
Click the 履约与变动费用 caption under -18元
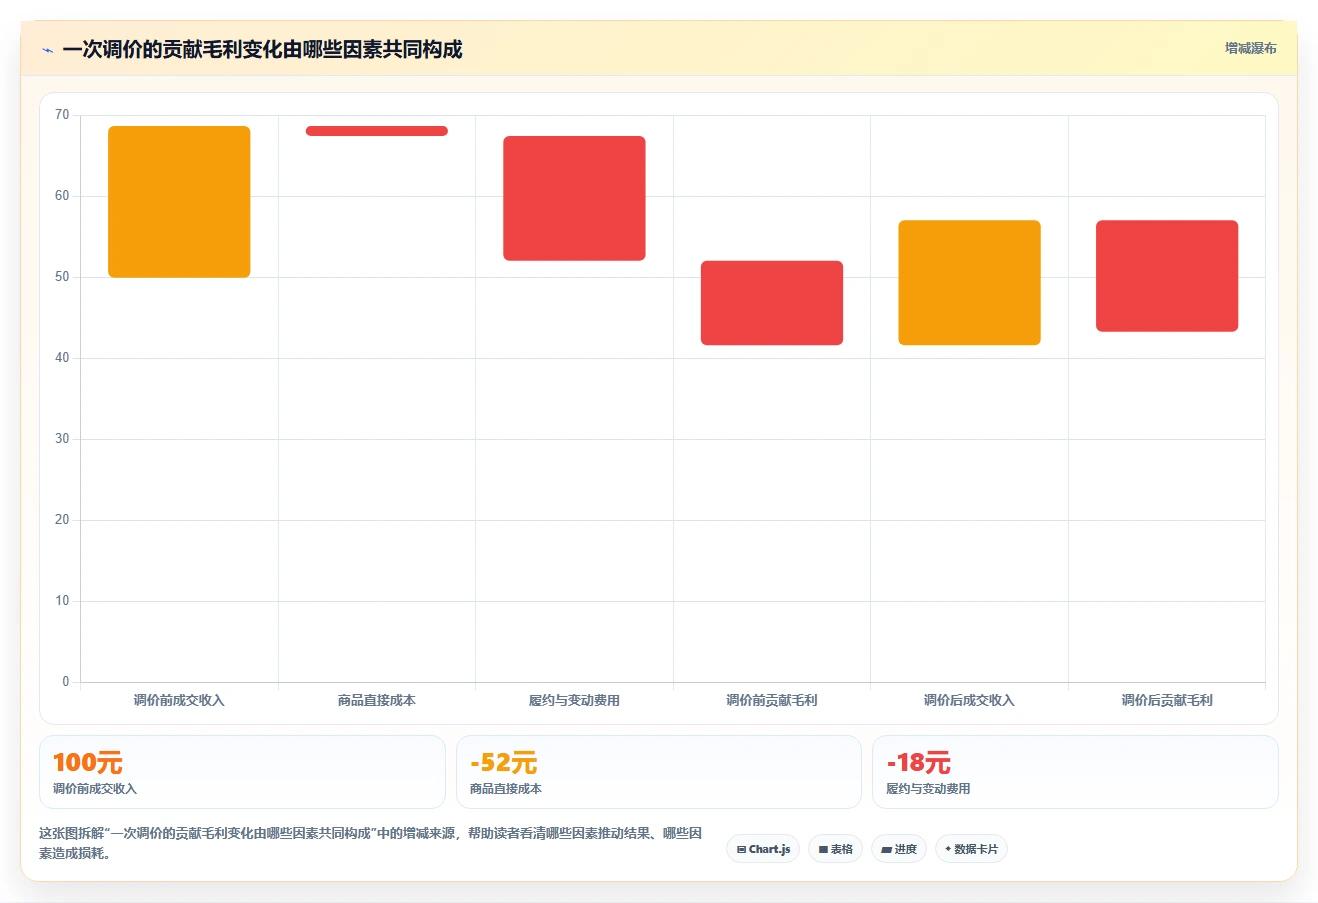[928, 789]
